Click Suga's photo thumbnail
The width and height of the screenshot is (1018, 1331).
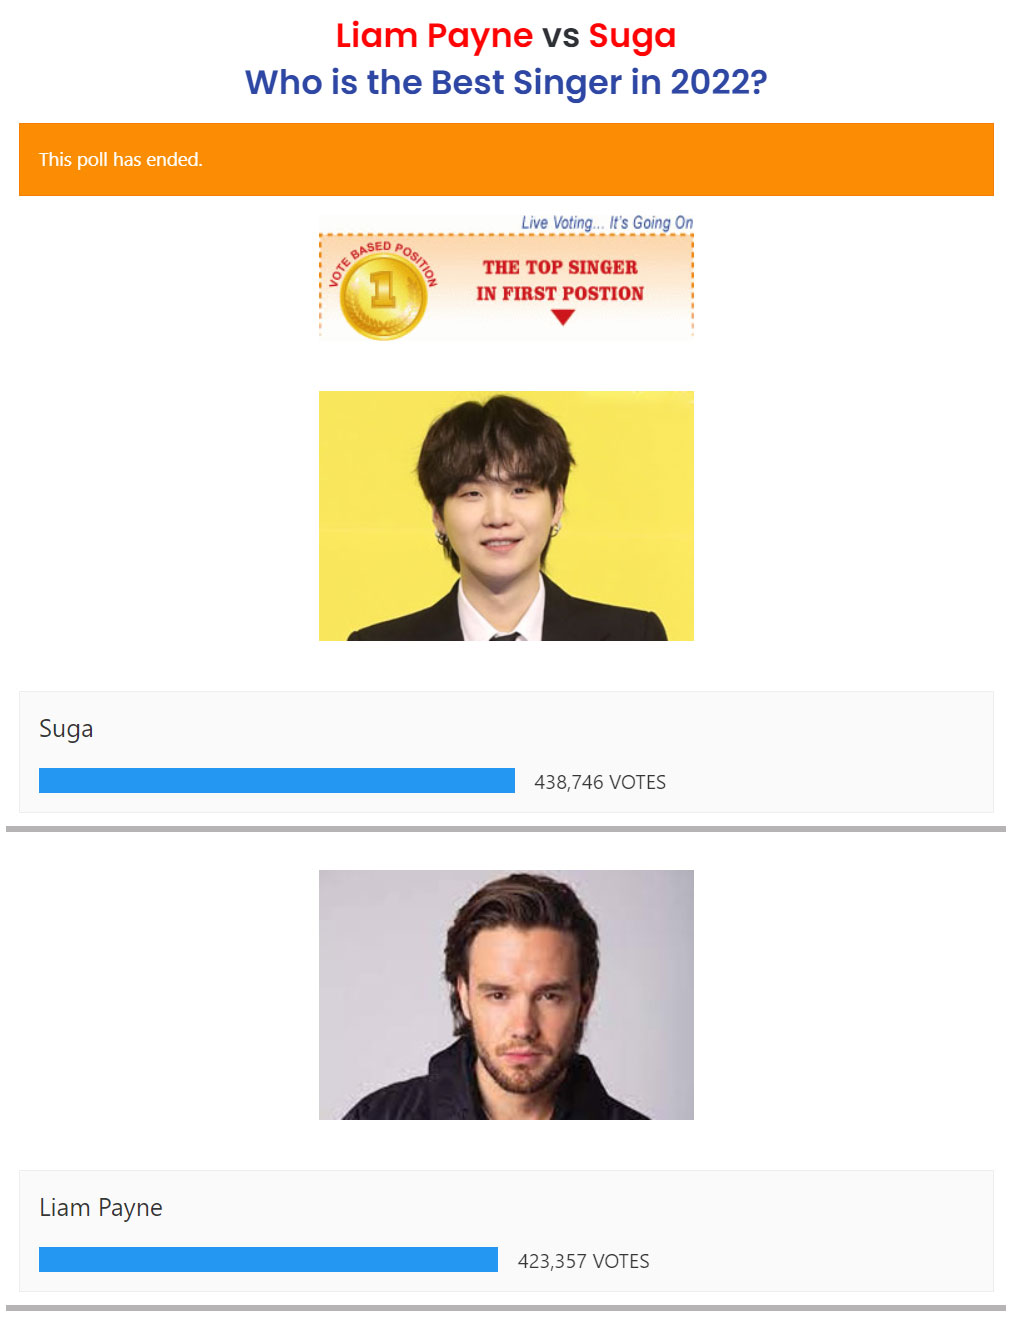point(506,516)
